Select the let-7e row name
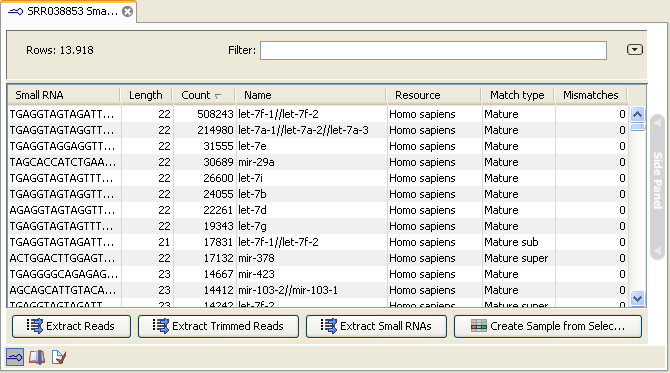Screen dimensions: 670x373 click(x=252, y=146)
